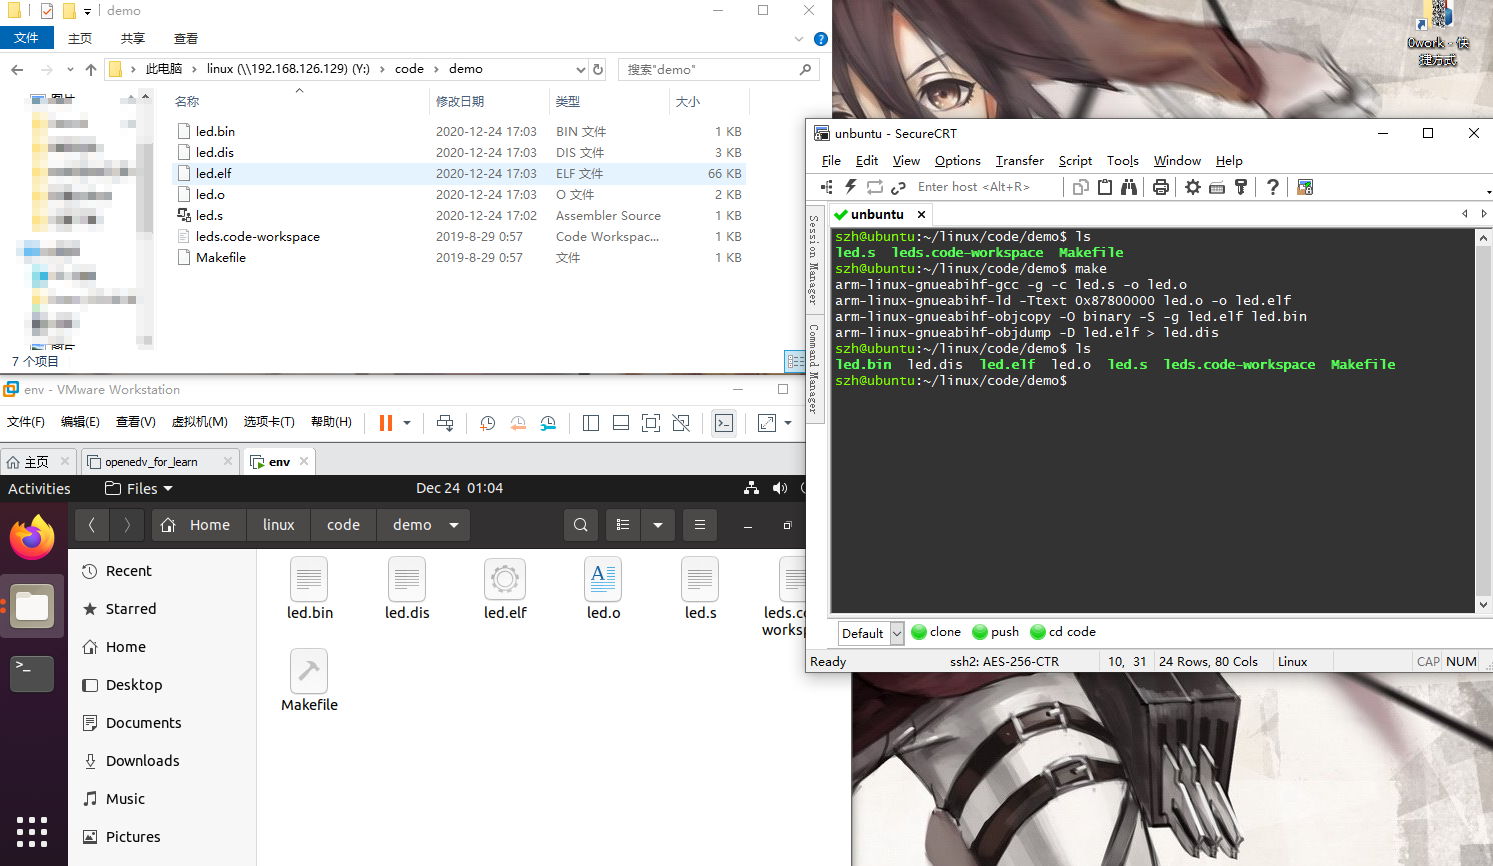The width and height of the screenshot is (1493, 866).
Task: Toggle list view in Ubuntu Files
Action: tap(623, 525)
